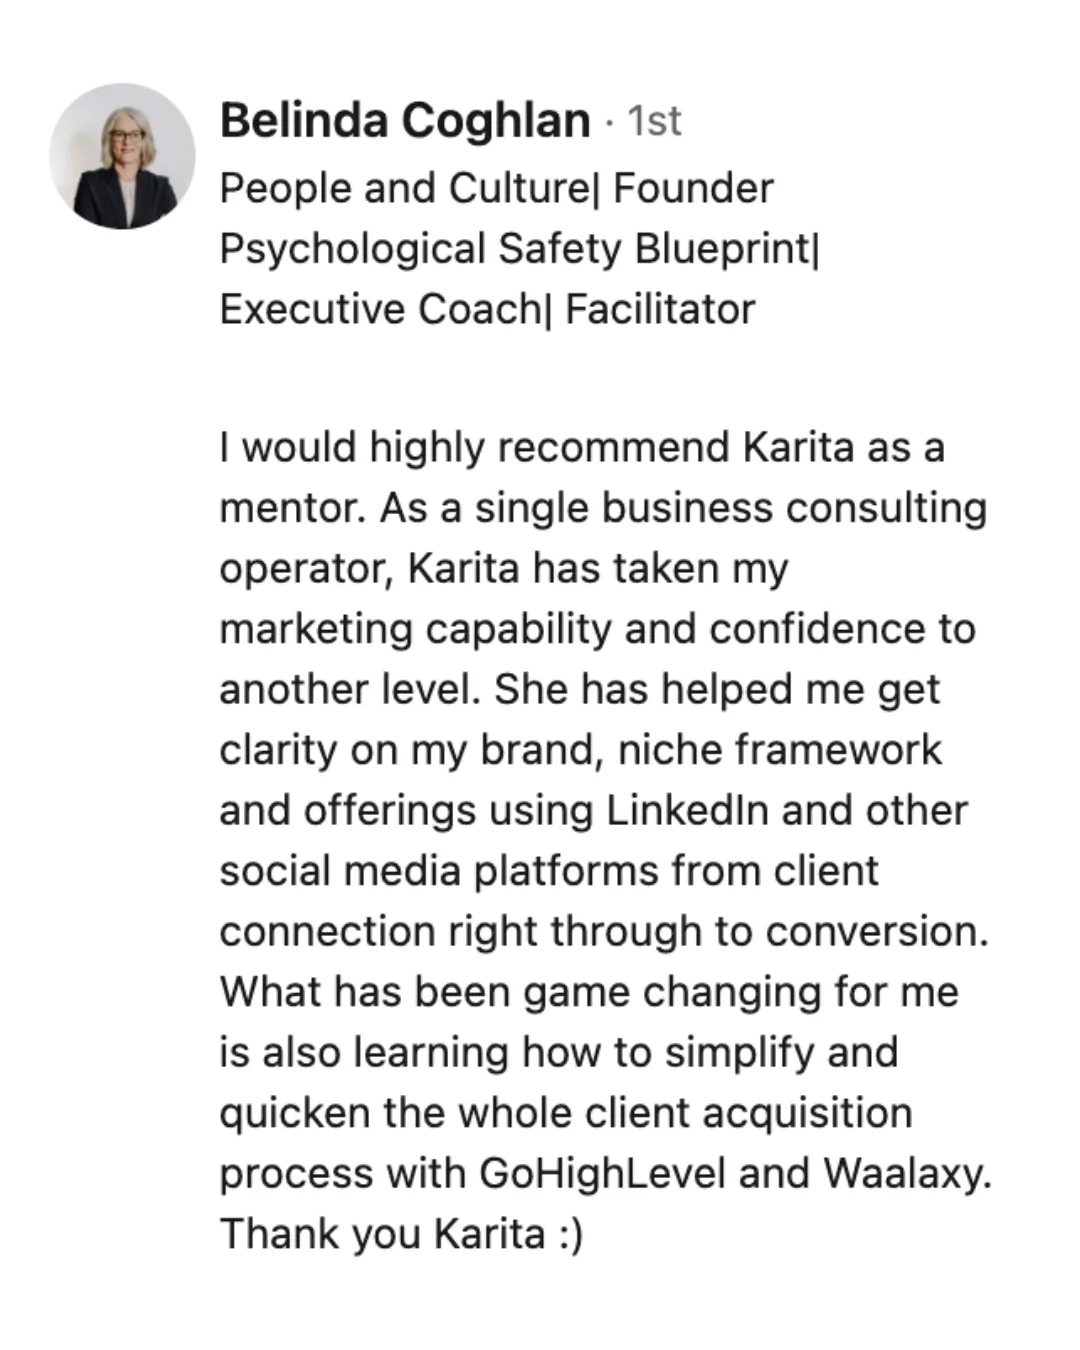Click the word 'GoHighLevel' in the recommendation
1080x1350 pixels.
[x=603, y=1173]
